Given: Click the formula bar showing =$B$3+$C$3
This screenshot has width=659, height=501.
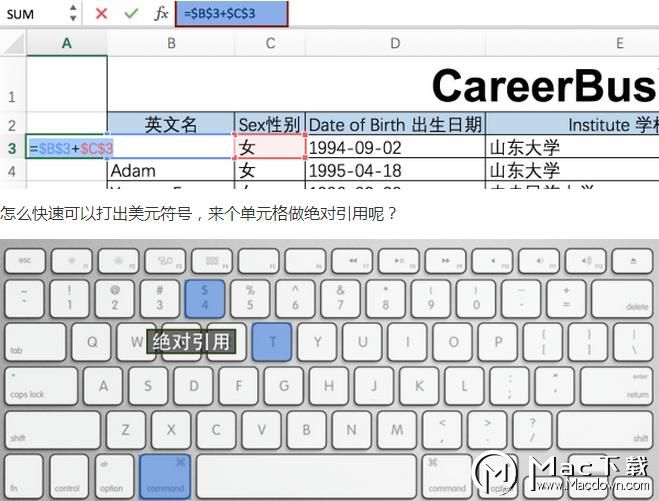Looking at the screenshot, I should click(232, 14).
